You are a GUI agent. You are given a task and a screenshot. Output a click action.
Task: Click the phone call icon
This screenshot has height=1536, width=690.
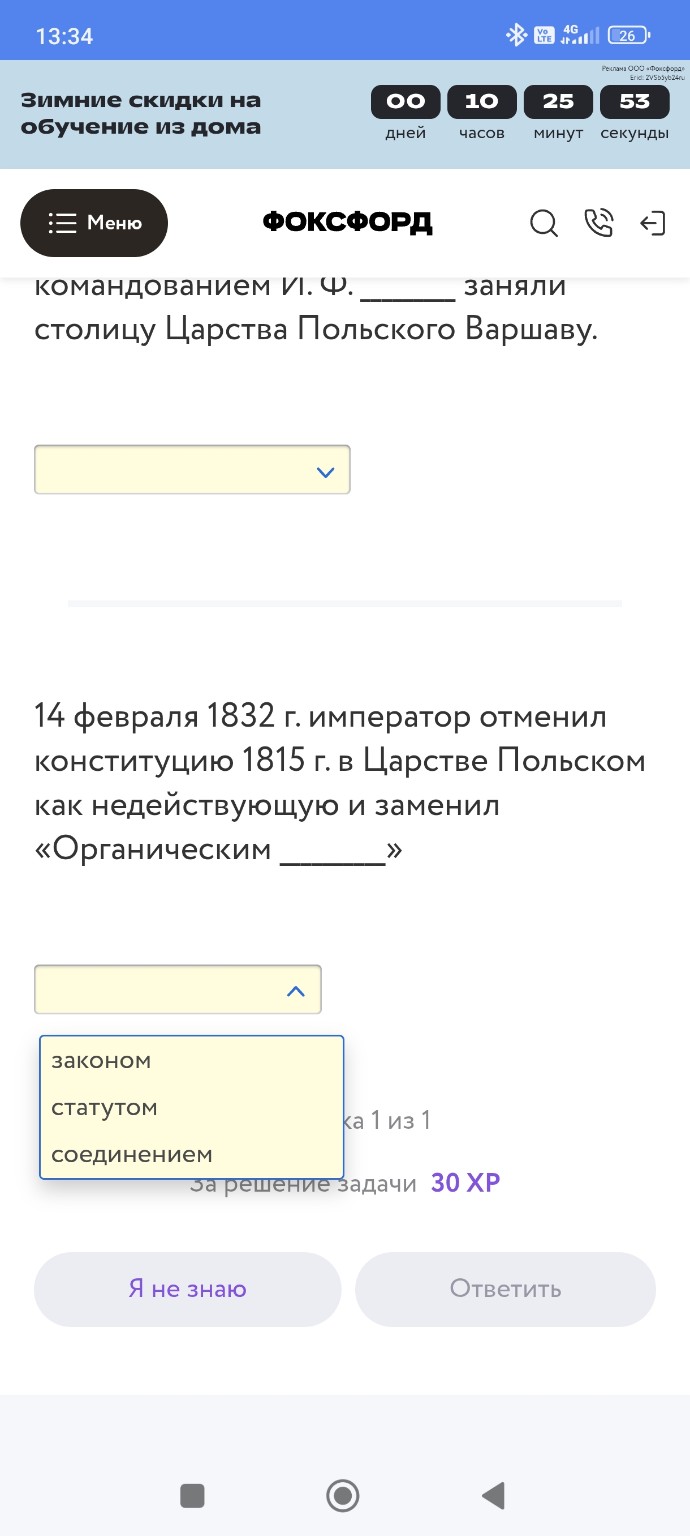(x=600, y=224)
